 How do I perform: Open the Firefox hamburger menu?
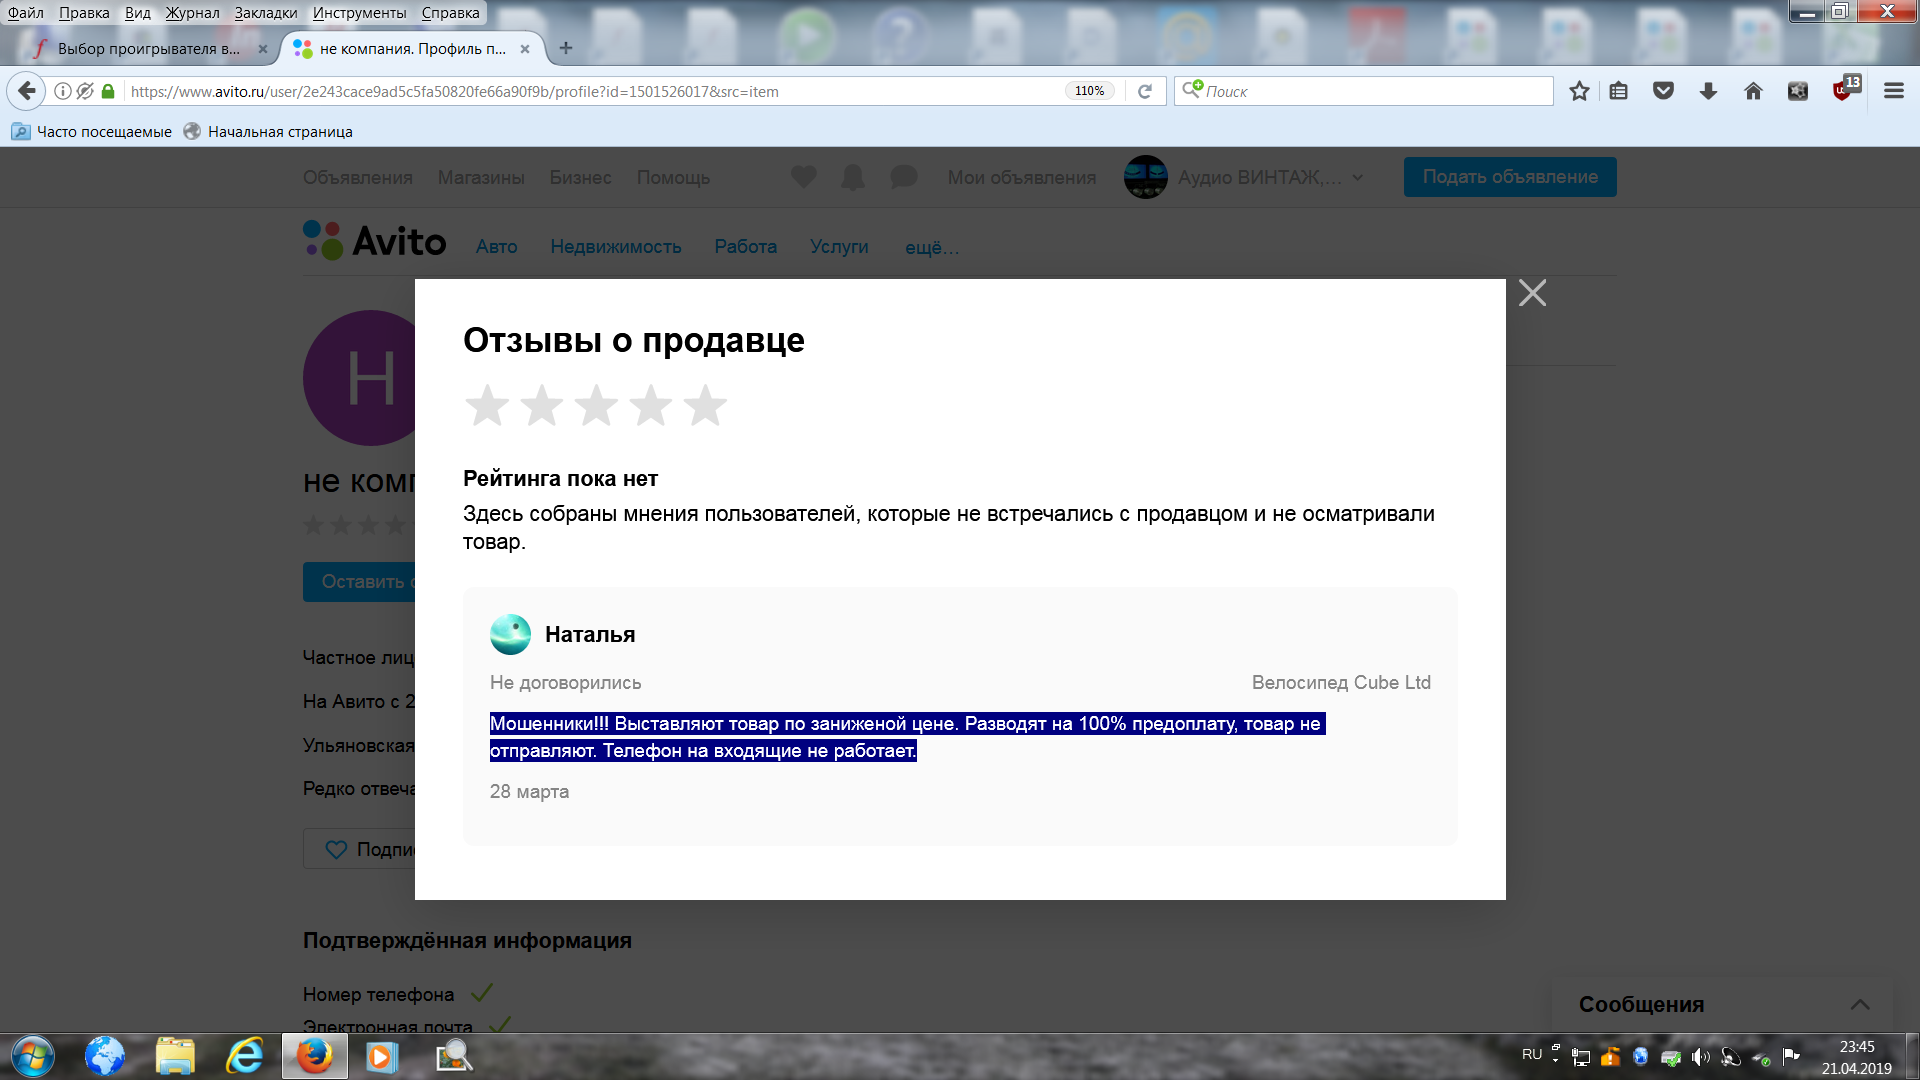point(1893,91)
